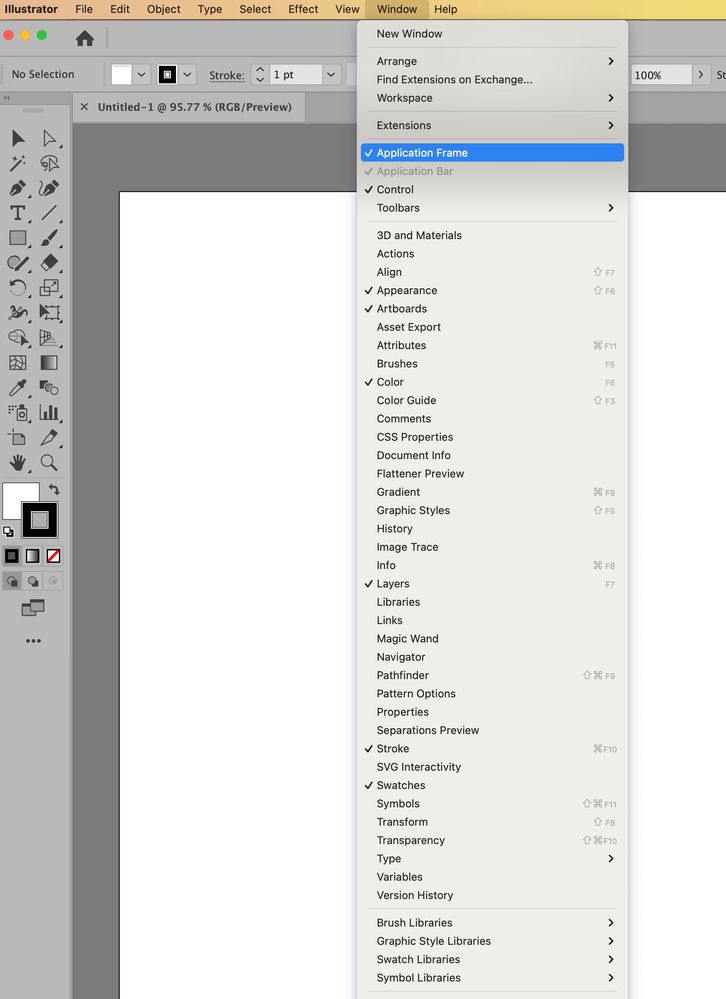
Task: Choose the Lasso tool
Action: point(49,163)
